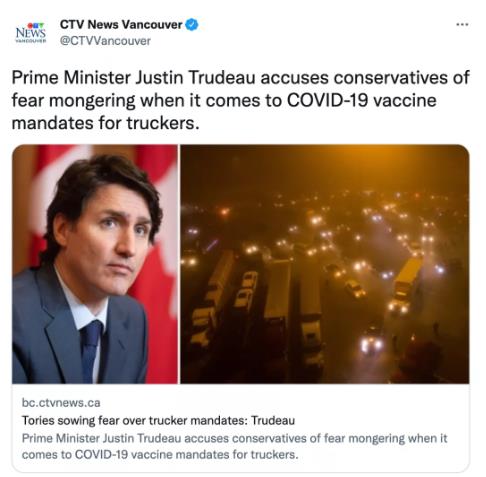Click the blue verified checkmark badge
The image size is (486, 477).
point(192,25)
